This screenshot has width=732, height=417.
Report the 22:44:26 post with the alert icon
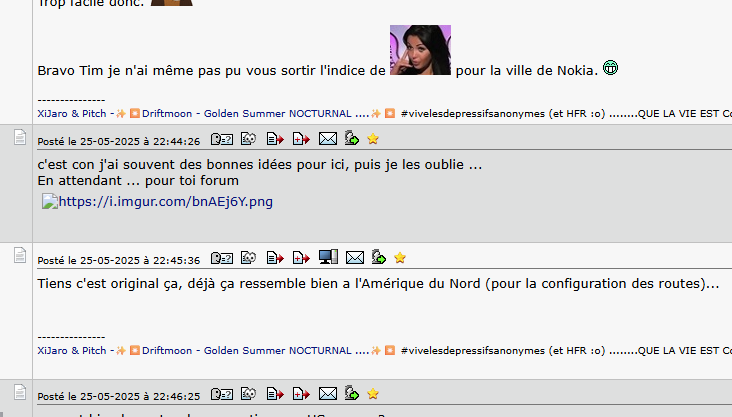[x=352, y=138]
